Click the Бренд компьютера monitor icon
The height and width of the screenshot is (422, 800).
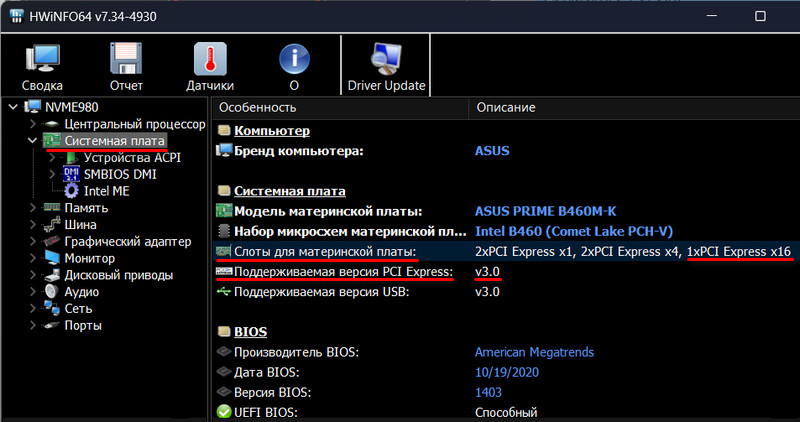point(223,151)
